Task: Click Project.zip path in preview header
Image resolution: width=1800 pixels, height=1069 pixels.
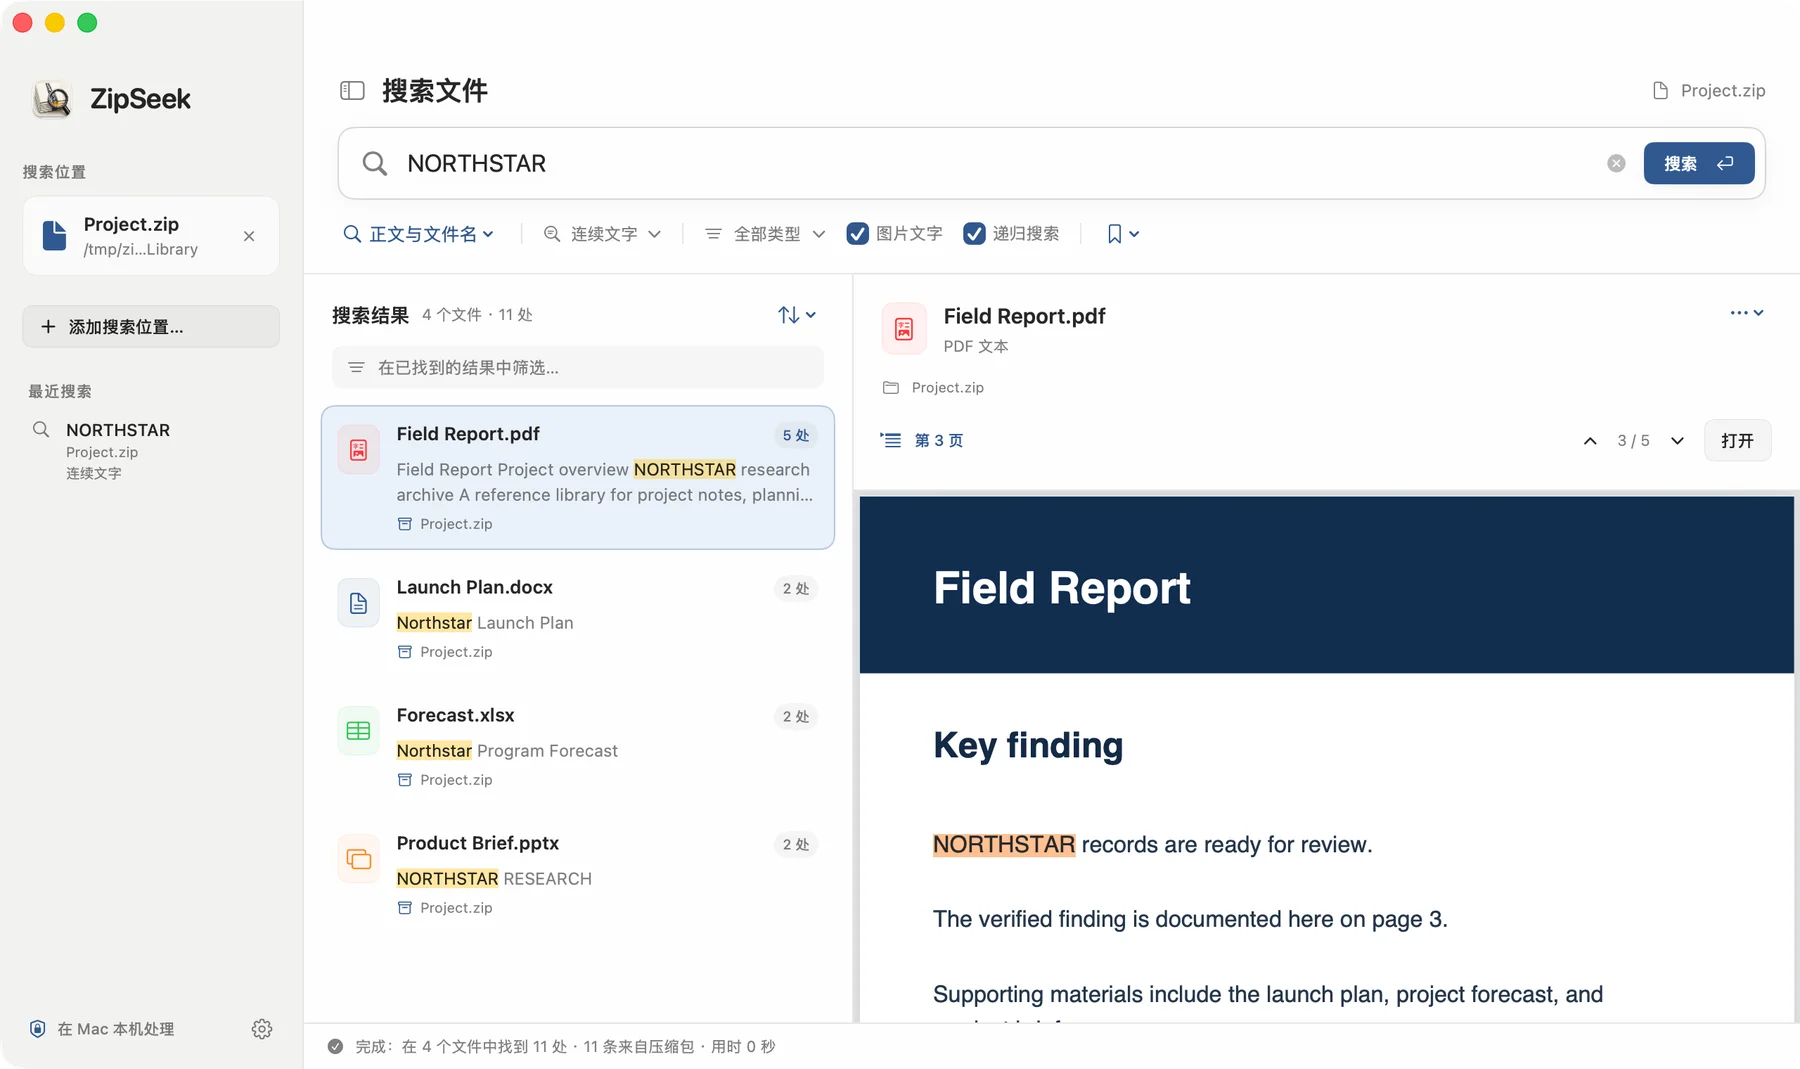Action: pyautogui.click(x=948, y=388)
